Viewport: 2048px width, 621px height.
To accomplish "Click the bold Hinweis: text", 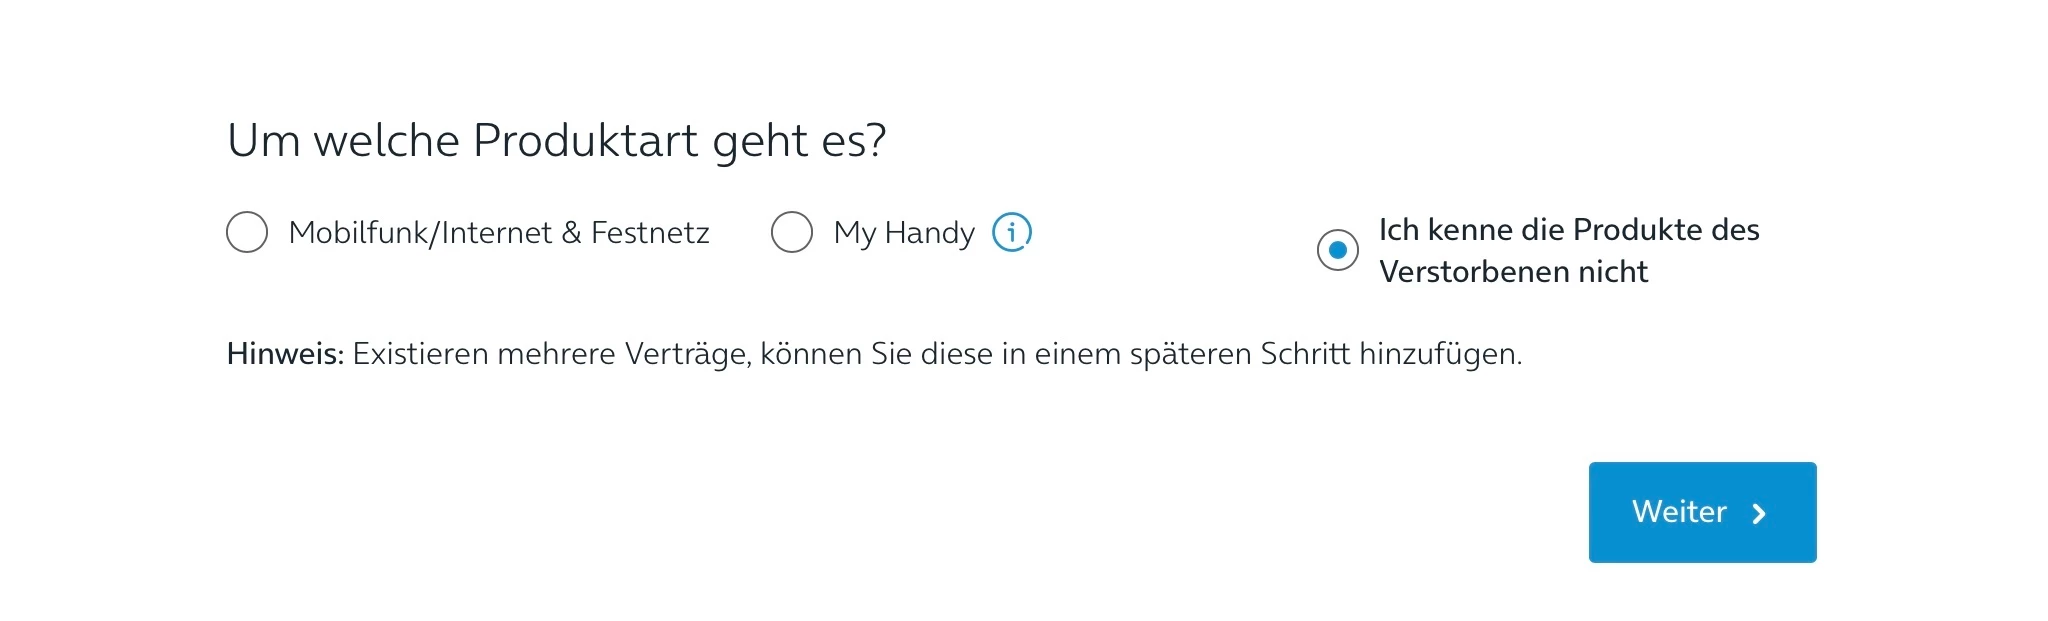I will [285, 354].
